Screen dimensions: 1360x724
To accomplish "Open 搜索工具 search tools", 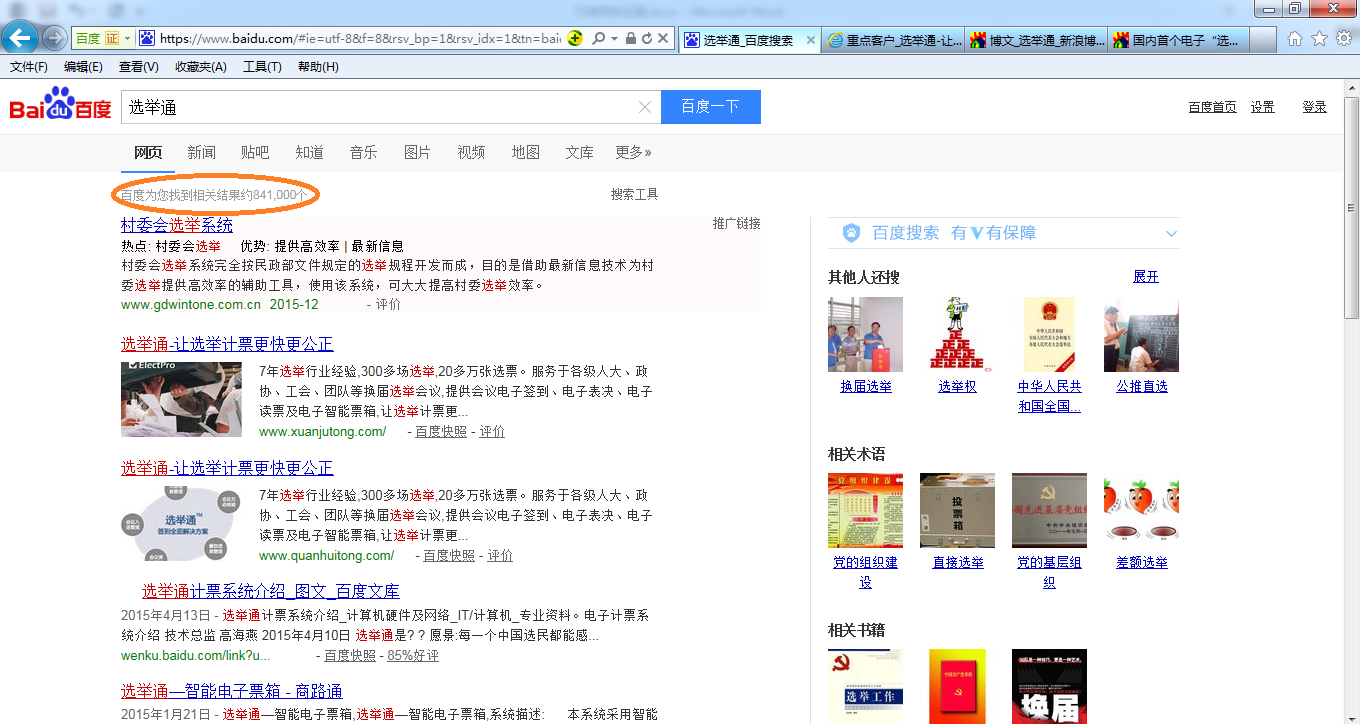I will [x=634, y=194].
